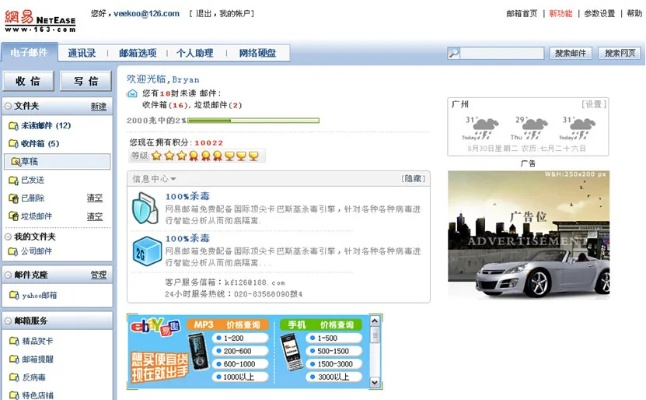Click the 收件箱 (5) folder icon

tap(13, 144)
